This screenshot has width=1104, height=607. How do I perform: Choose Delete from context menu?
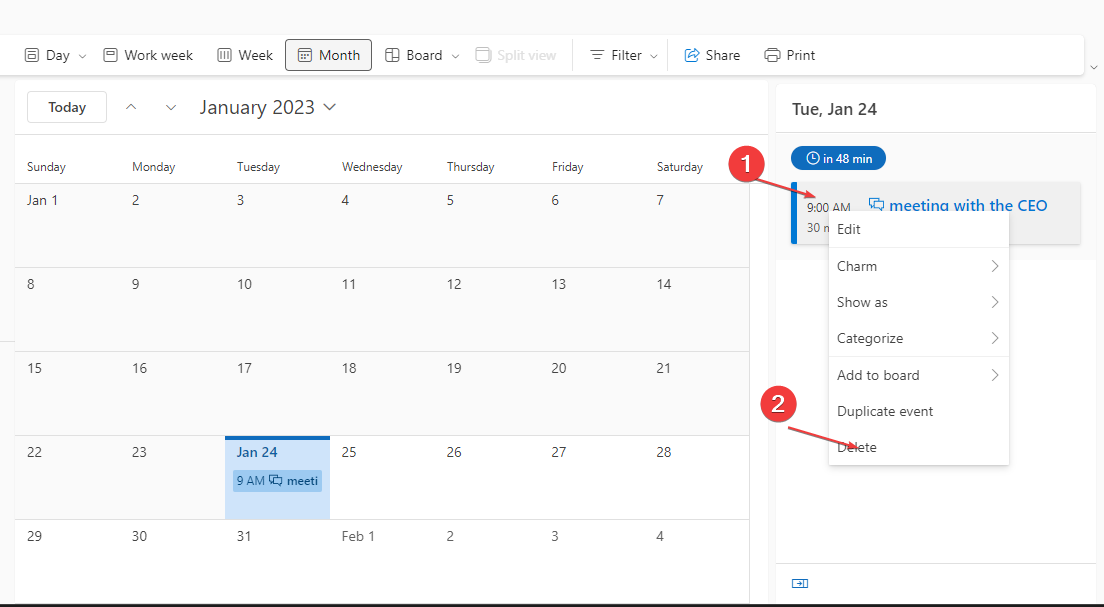[x=857, y=447]
